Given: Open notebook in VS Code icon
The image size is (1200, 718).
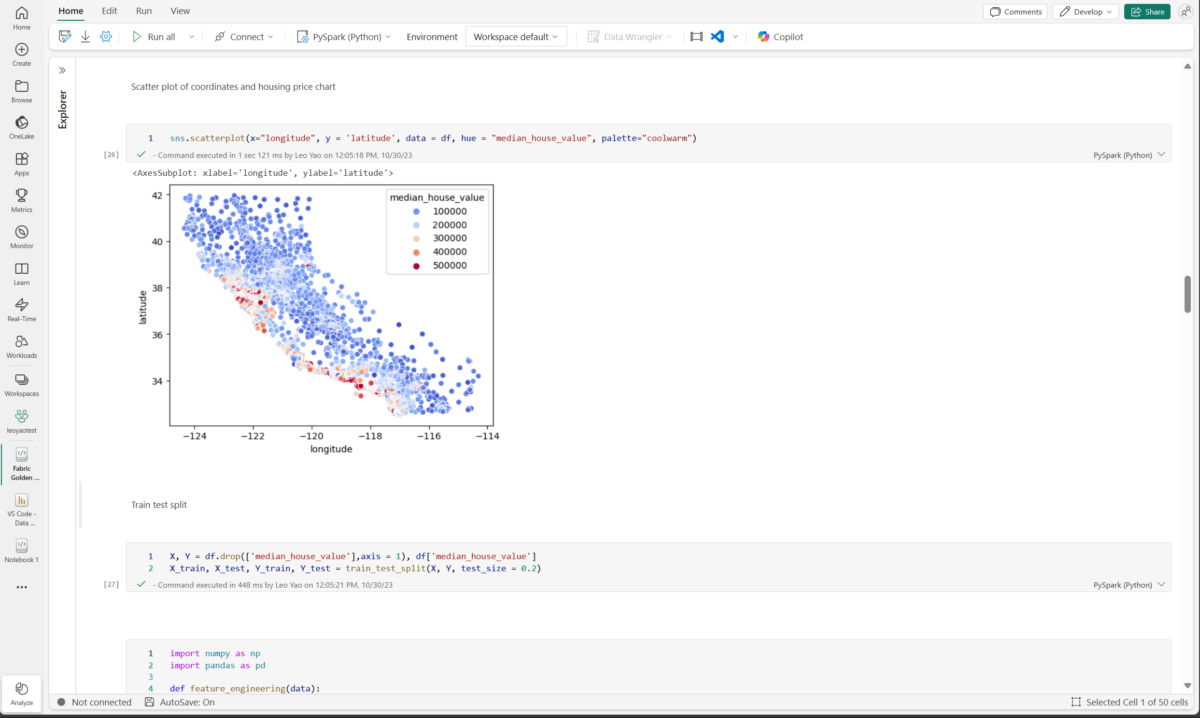Looking at the screenshot, I should click(x=717, y=36).
